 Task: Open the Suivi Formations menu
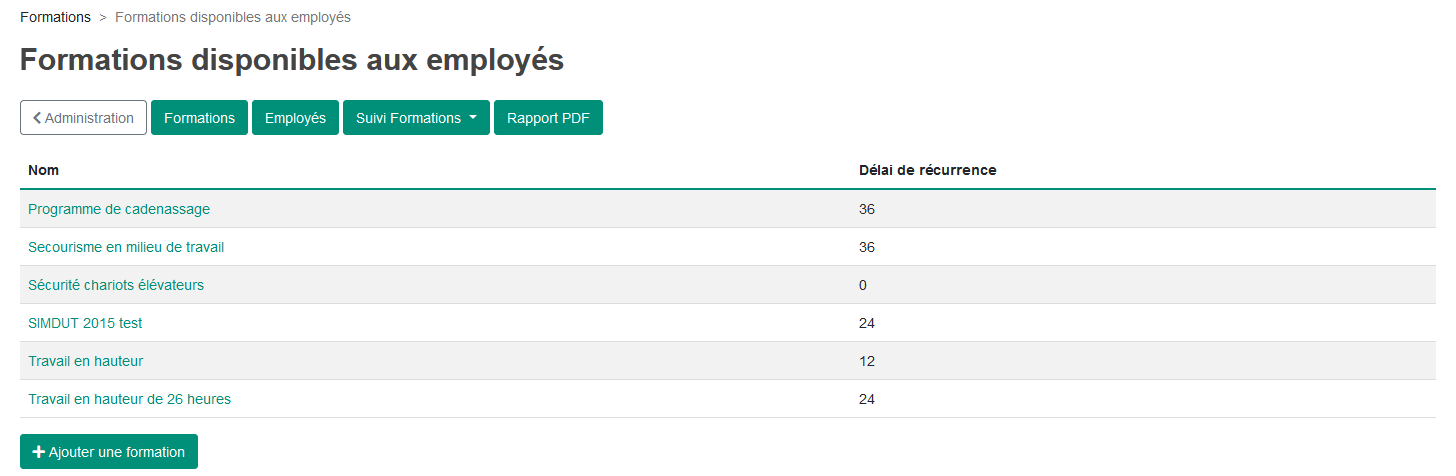(x=416, y=118)
